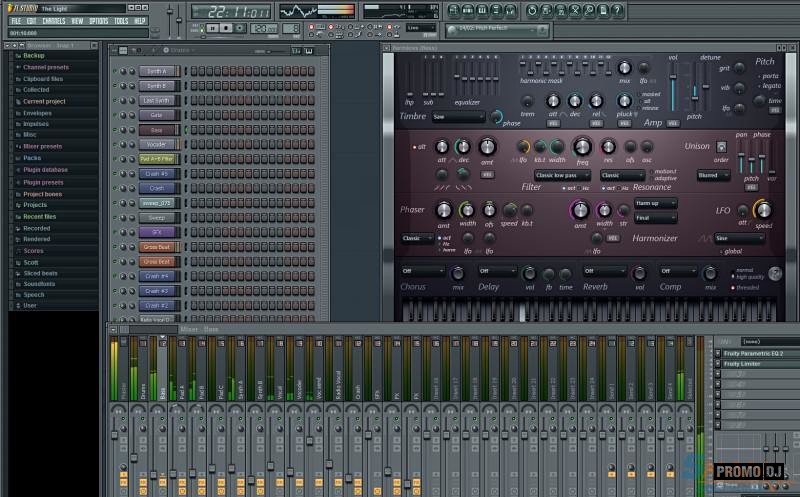Expand the Recent files folder
Screen dimensions: 800x497
[x=39, y=217]
